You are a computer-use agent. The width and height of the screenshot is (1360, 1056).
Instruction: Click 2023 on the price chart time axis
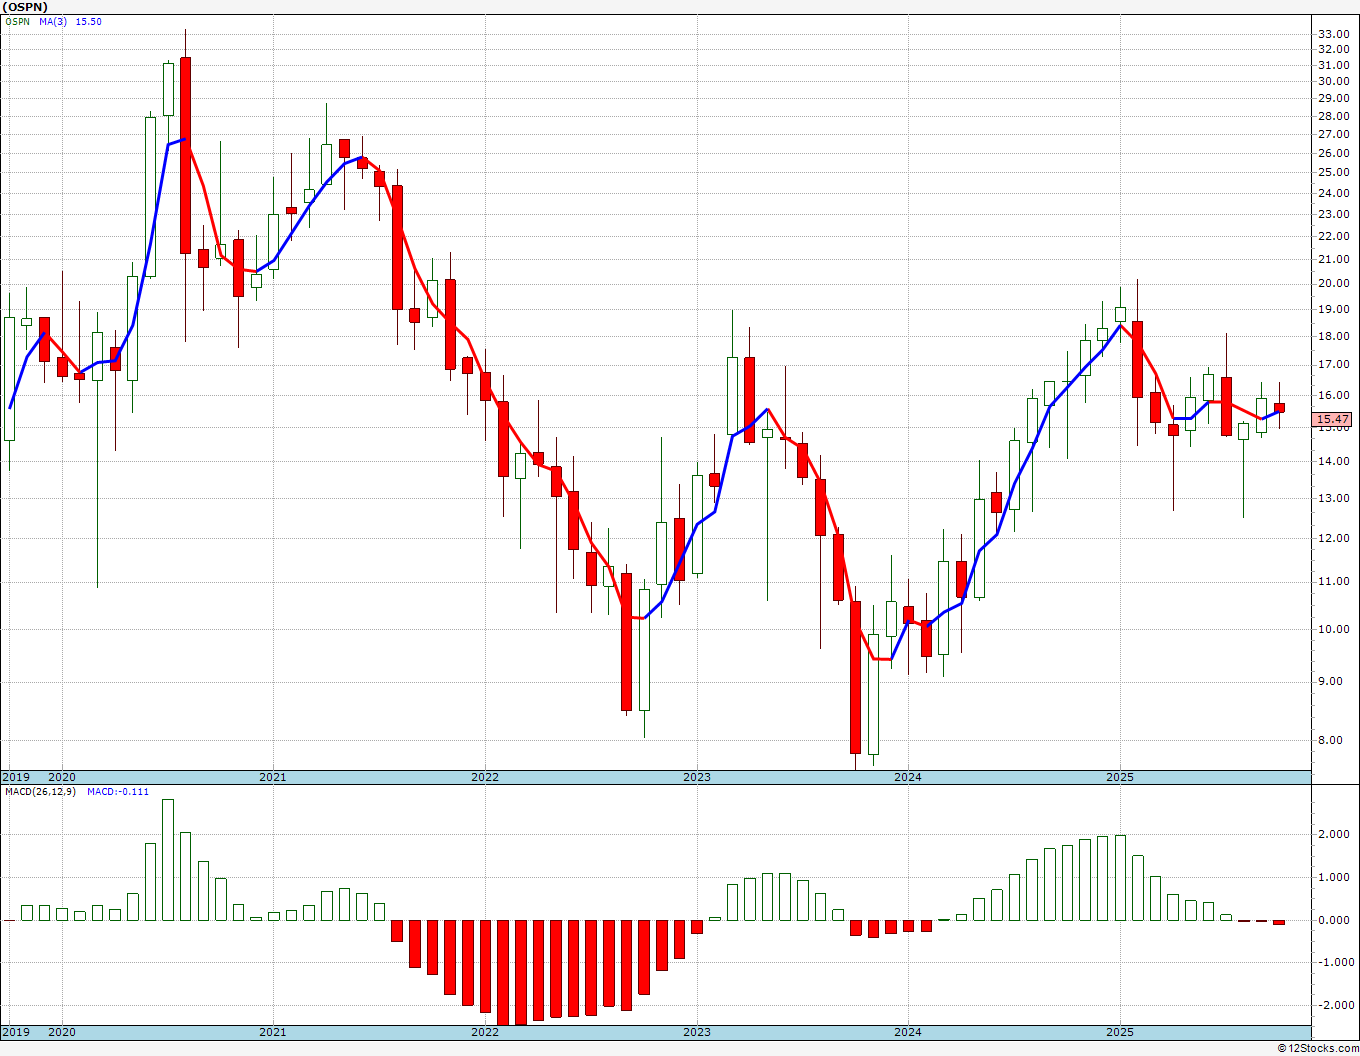point(696,777)
